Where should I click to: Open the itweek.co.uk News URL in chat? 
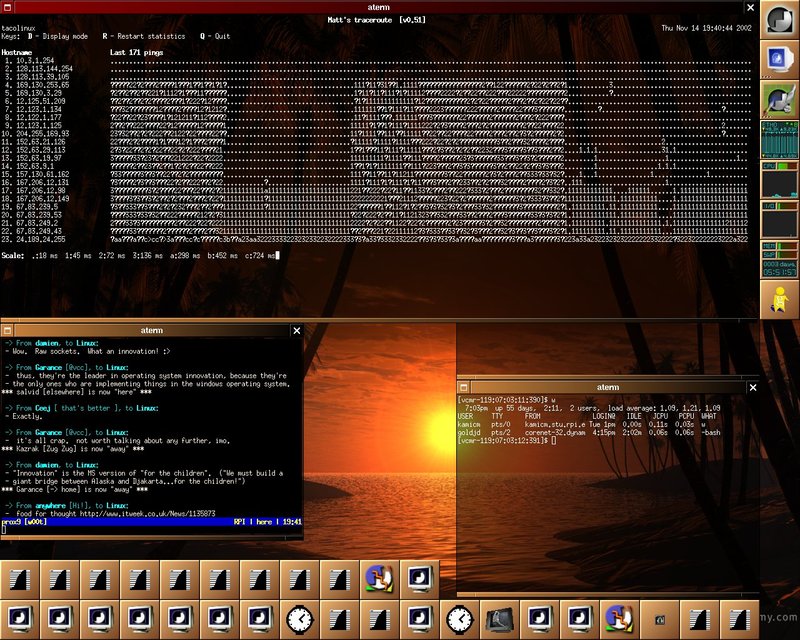(147, 513)
